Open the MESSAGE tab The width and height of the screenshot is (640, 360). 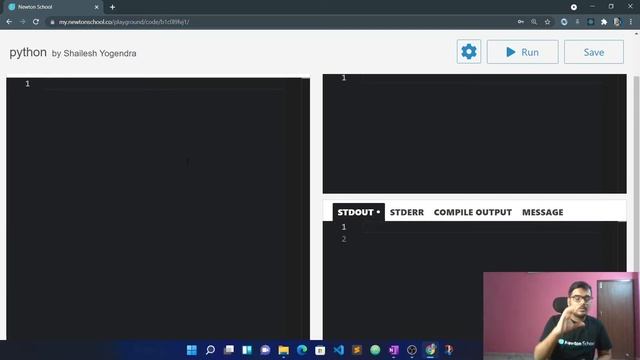coord(542,212)
